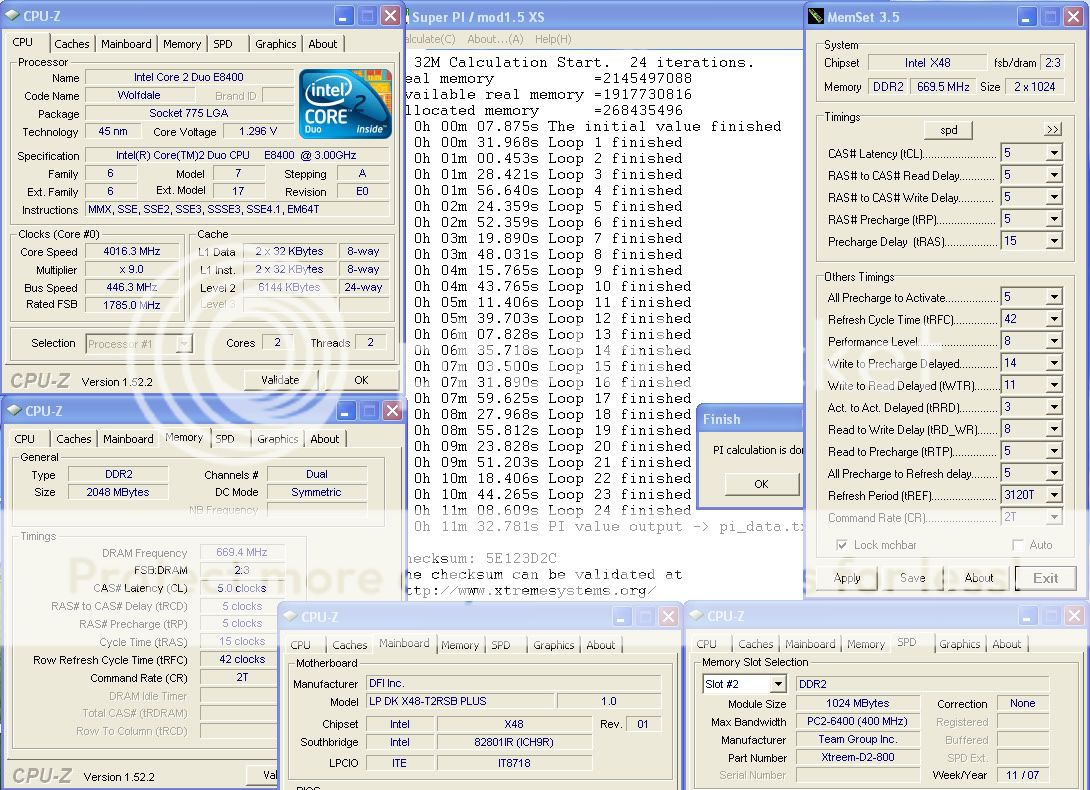The height and width of the screenshot is (790, 1090).
Task: Click MemSet Chipset Intel X48 field
Action: (x=927, y=63)
